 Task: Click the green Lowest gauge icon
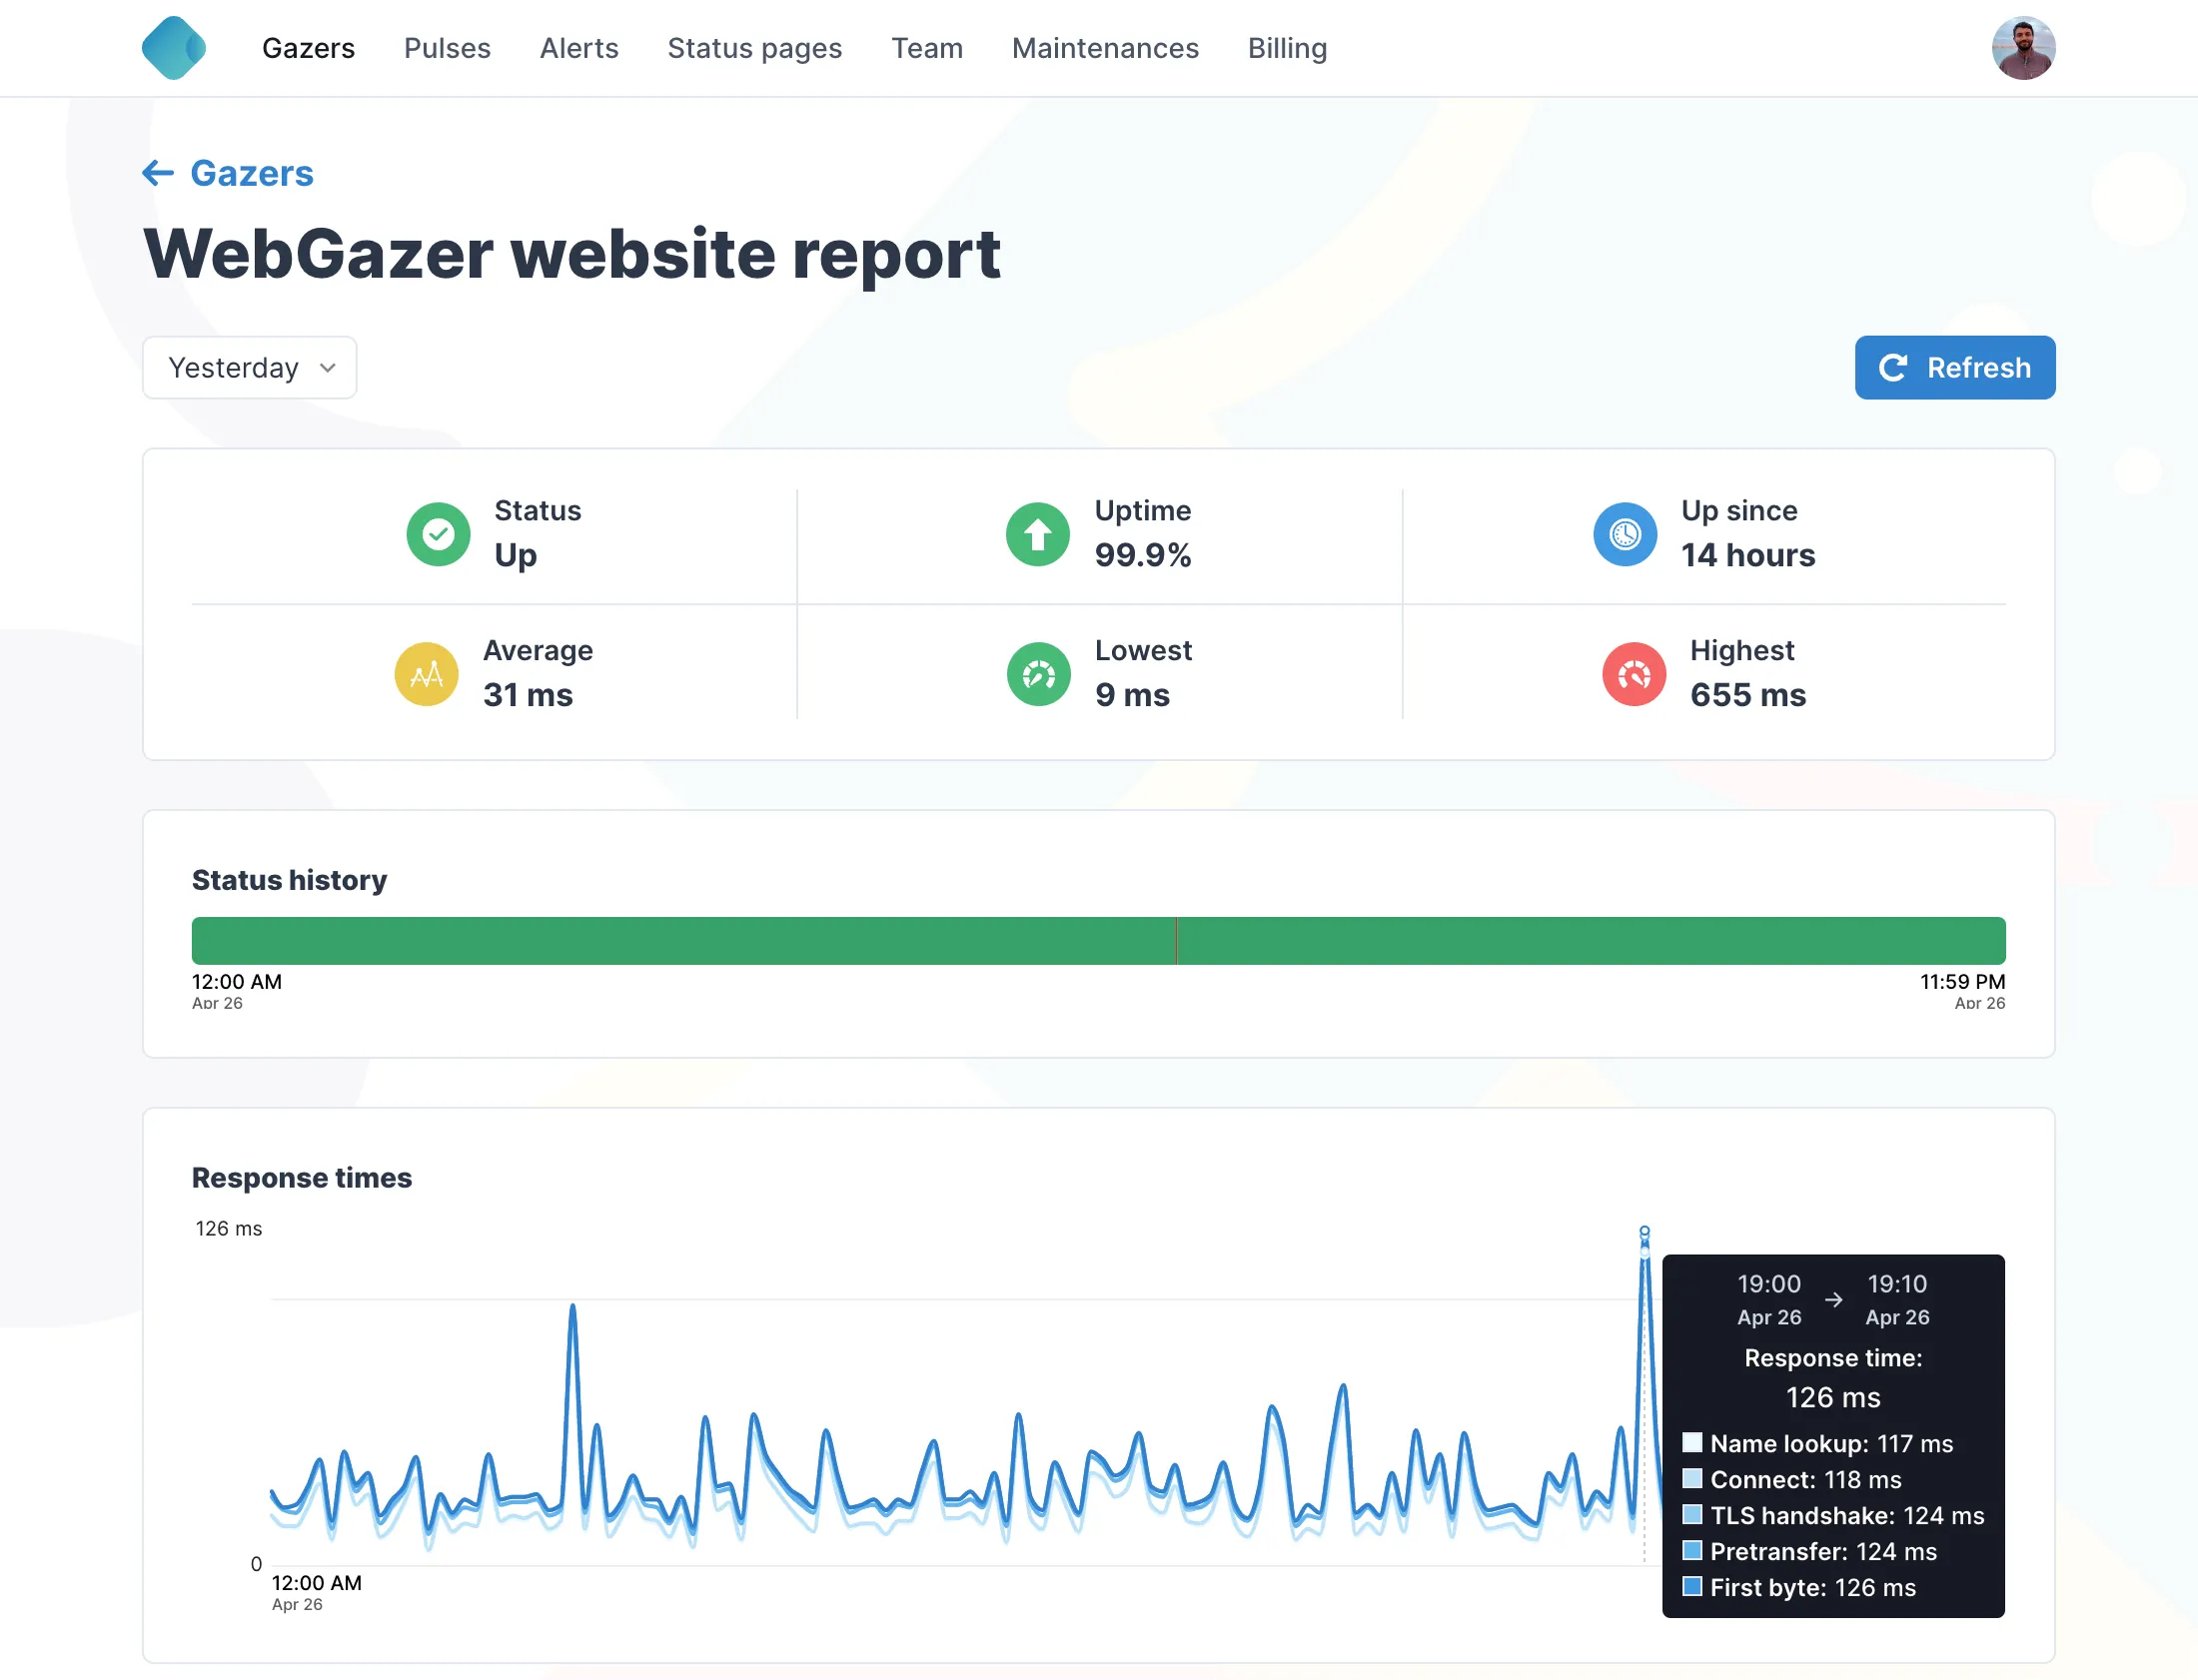tap(1038, 674)
